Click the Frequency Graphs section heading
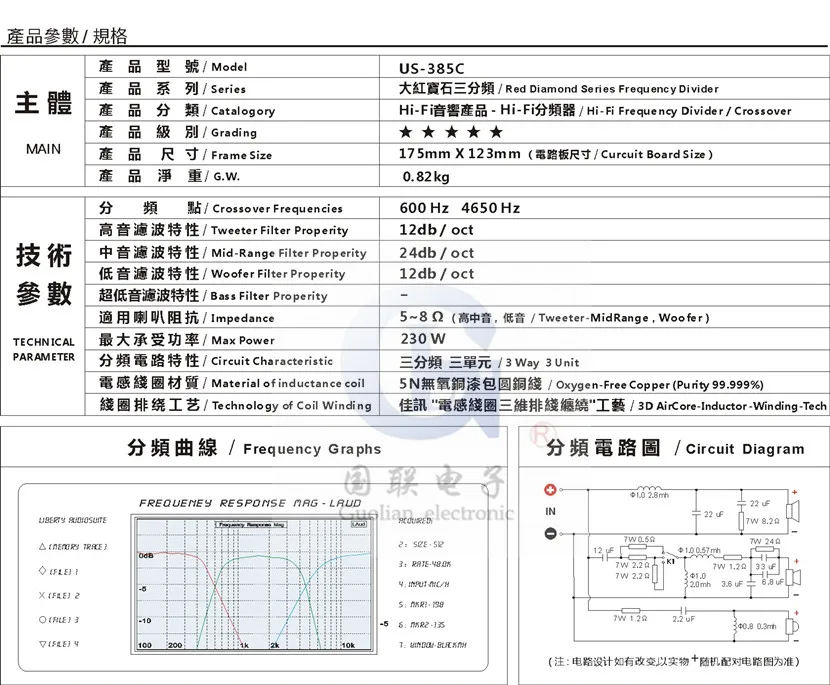 [254, 448]
